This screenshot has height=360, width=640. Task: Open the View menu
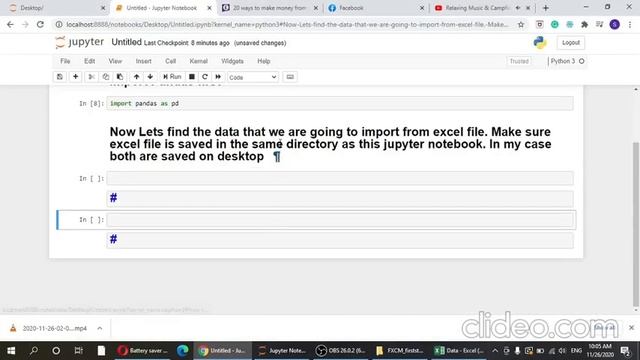115,61
